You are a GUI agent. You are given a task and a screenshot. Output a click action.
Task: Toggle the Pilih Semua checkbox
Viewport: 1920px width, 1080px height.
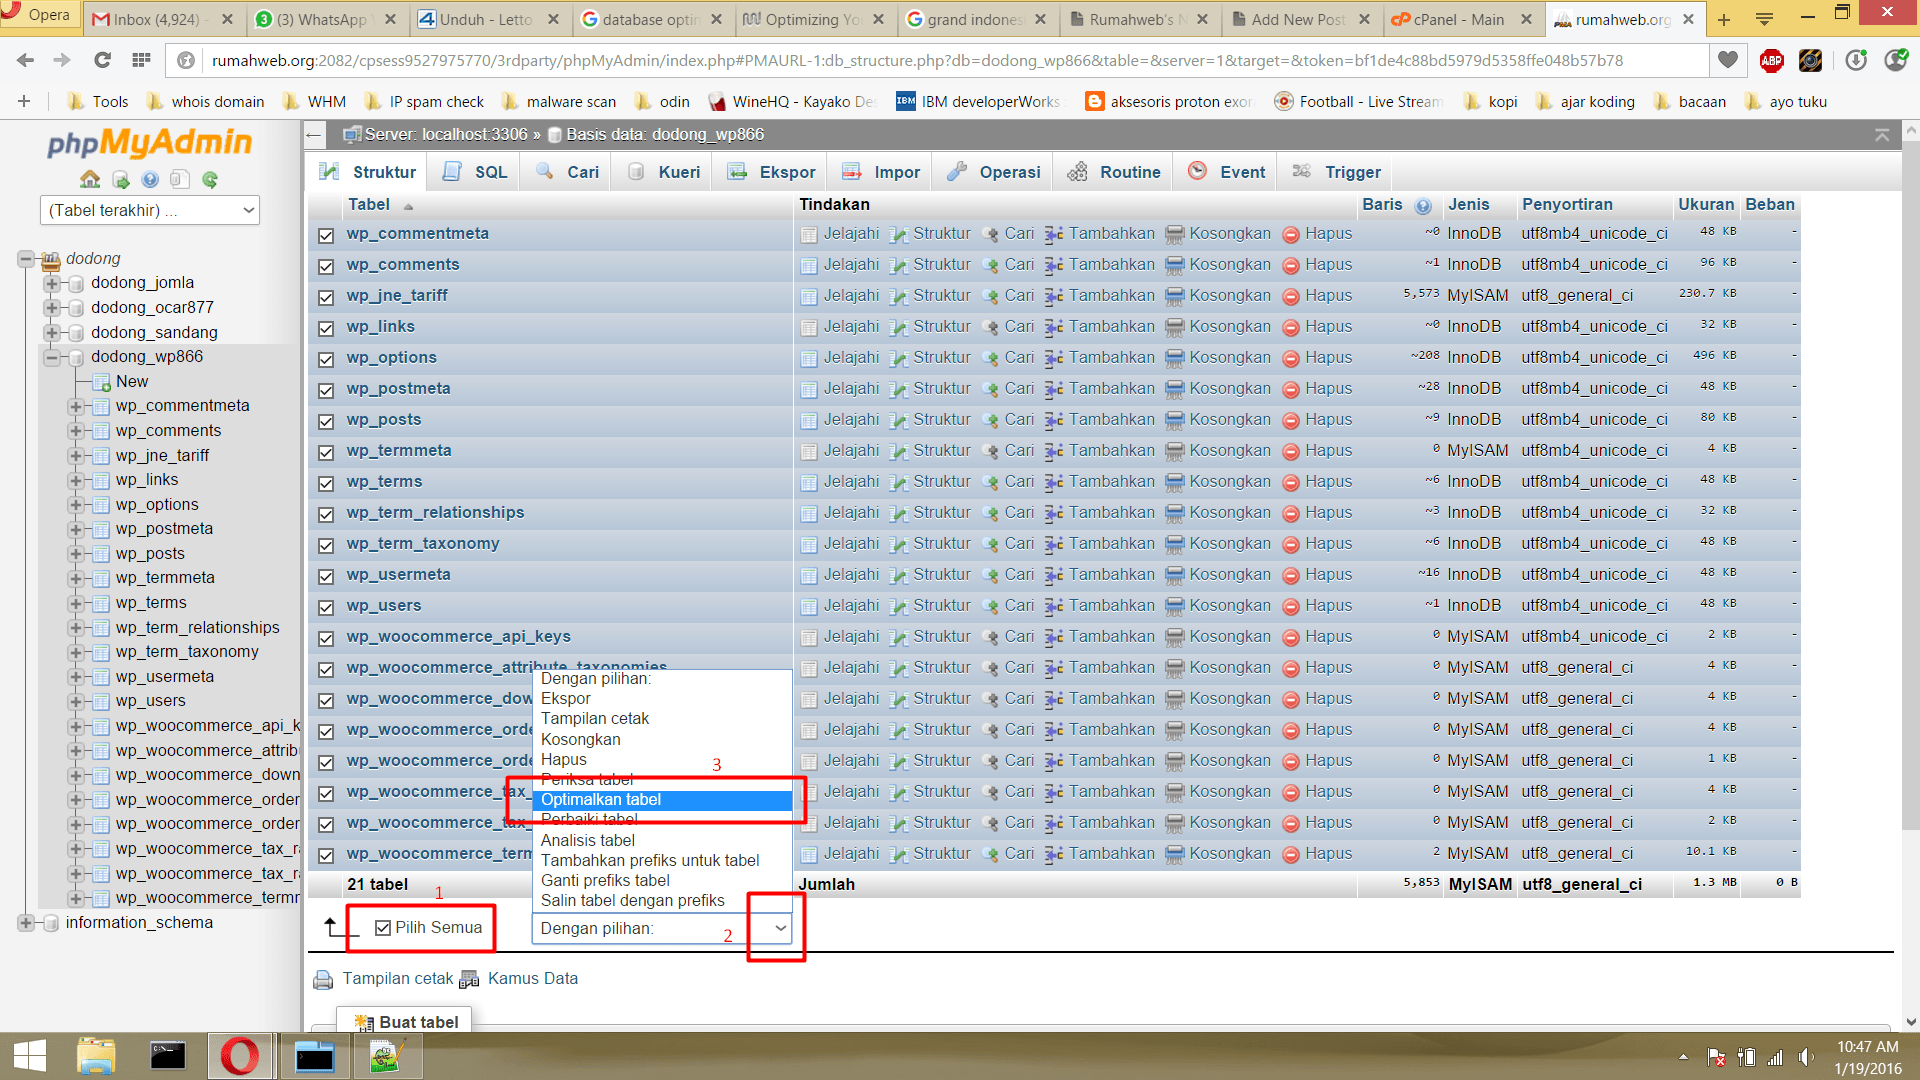click(382, 928)
